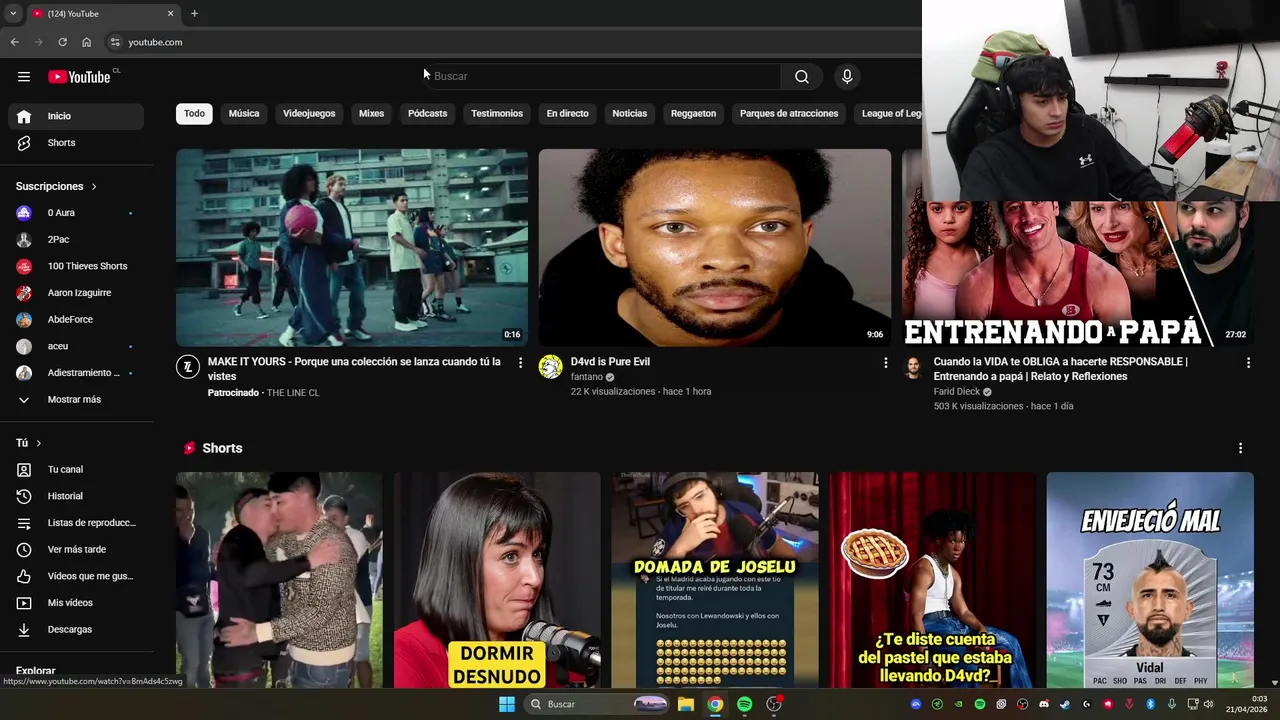Start voice search with microphone icon
Viewport: 1280px width, 720px height.
coord(847,76)
